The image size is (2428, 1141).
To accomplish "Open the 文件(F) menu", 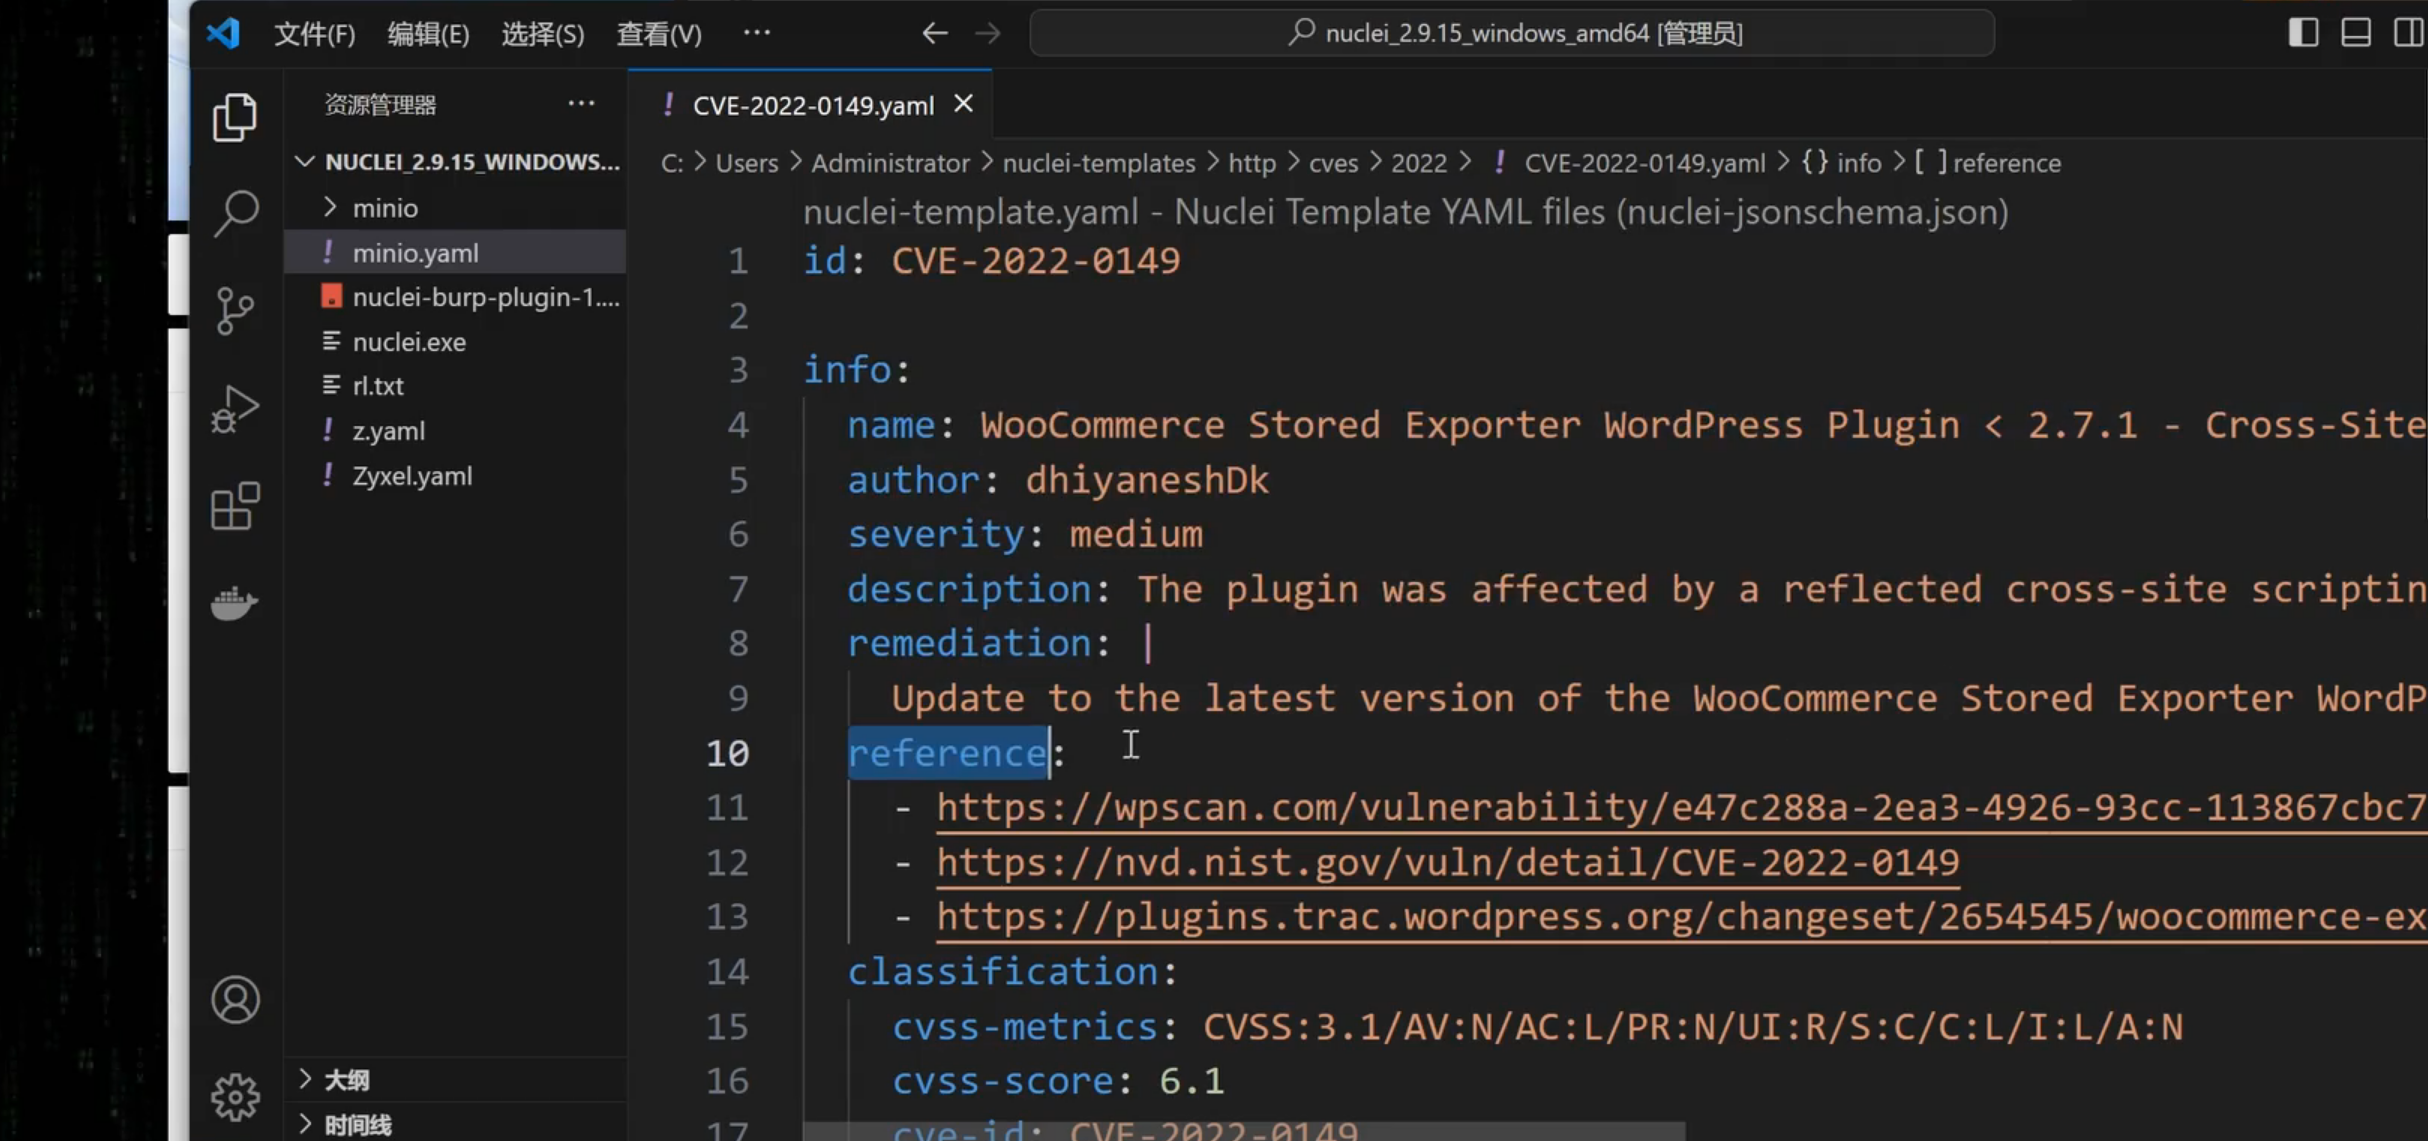I will pos(314,34).
